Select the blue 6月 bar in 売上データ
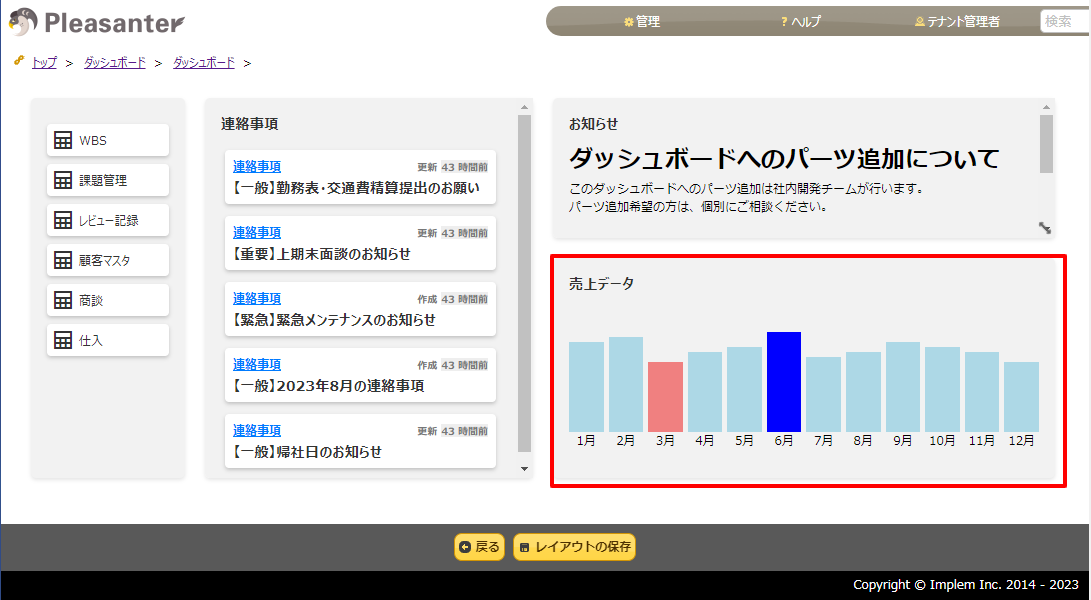This screenshot has width=1091, height=600. (783, 382)
